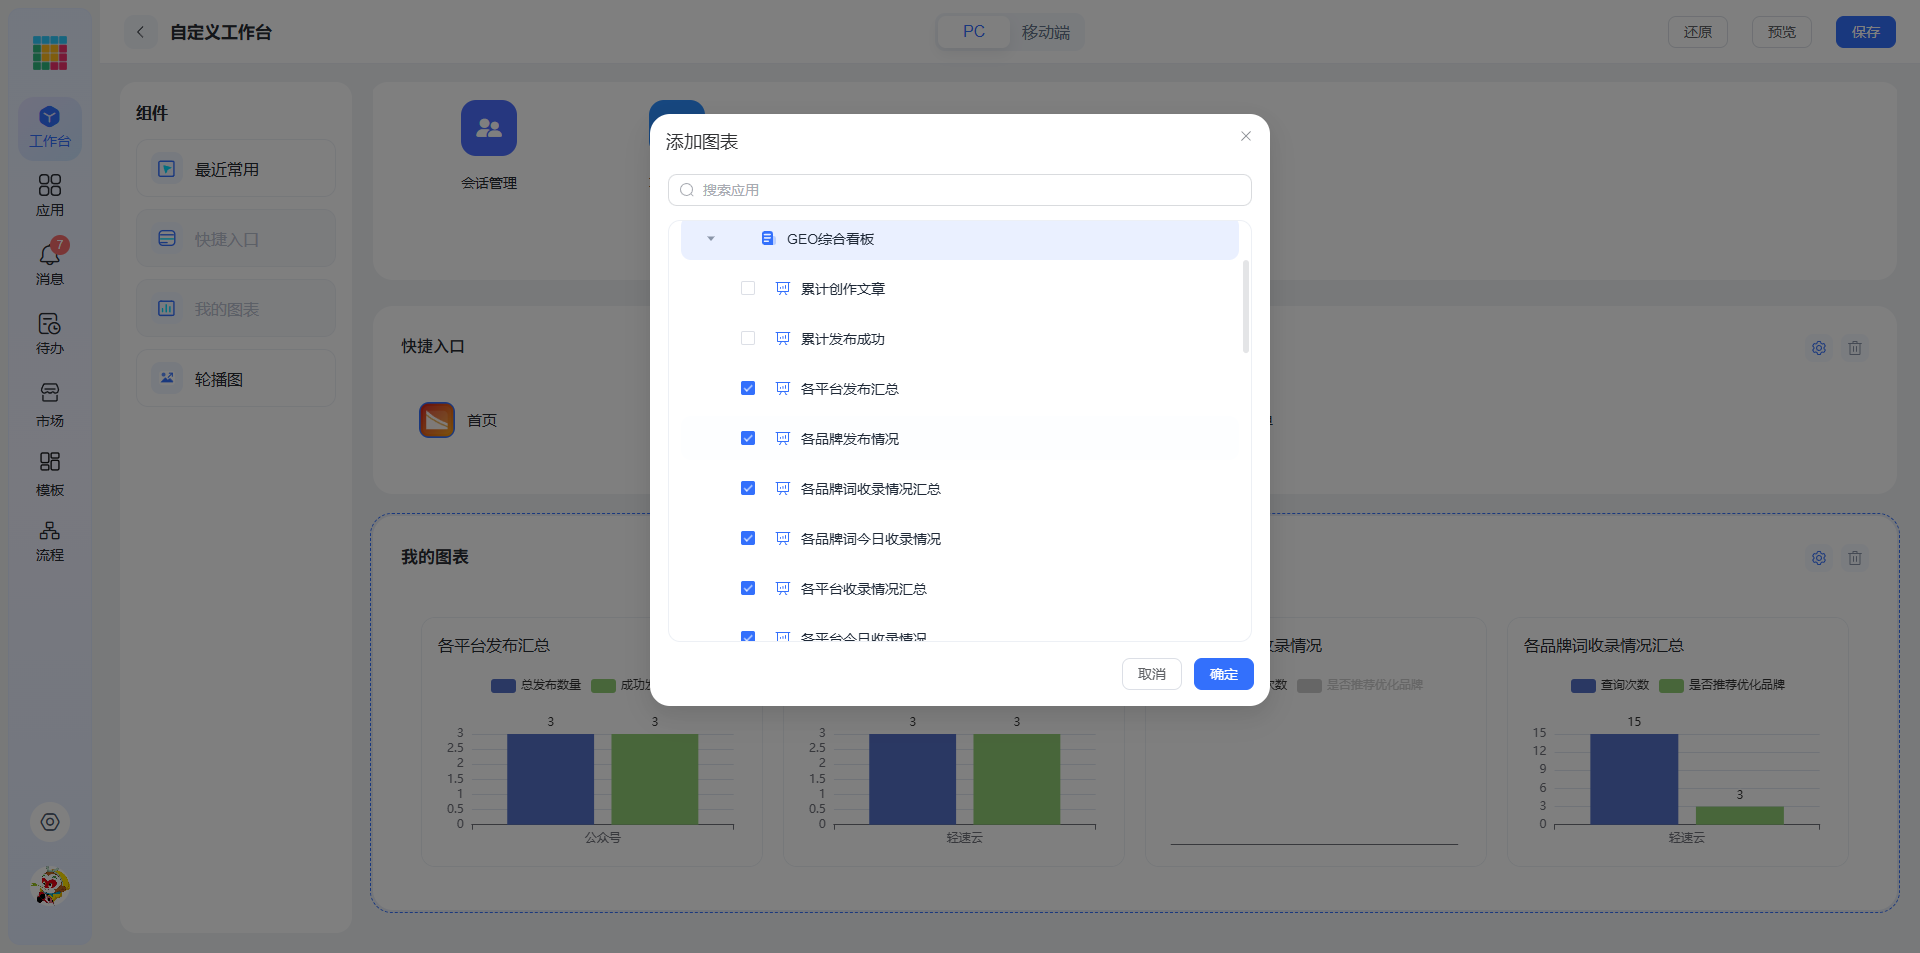Click the 各平台收录情况汇总 row label
Viewport: 1920px width, 953px height.
pos(864,589)
